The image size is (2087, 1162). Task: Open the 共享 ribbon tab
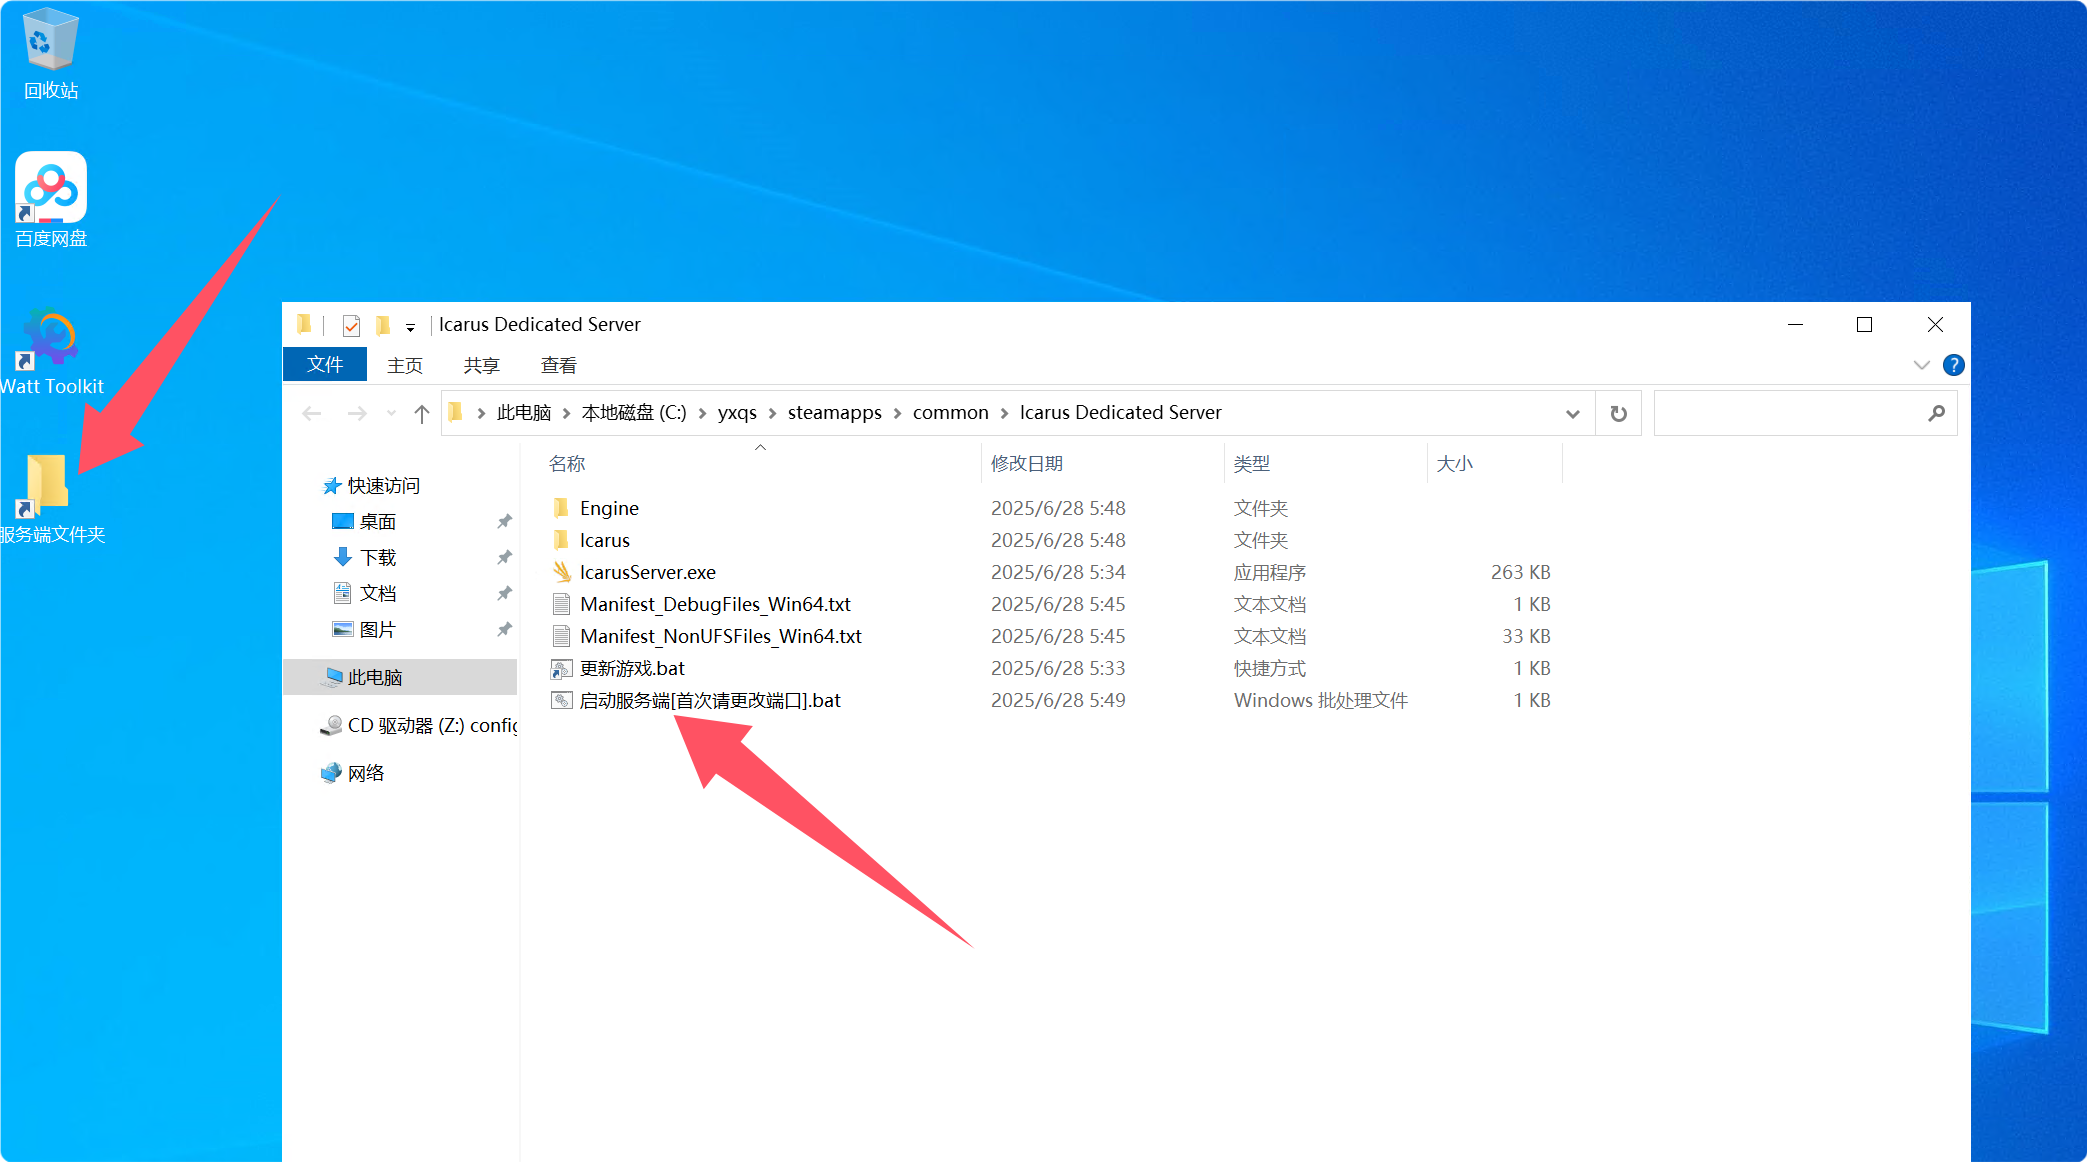click(481, 365)
